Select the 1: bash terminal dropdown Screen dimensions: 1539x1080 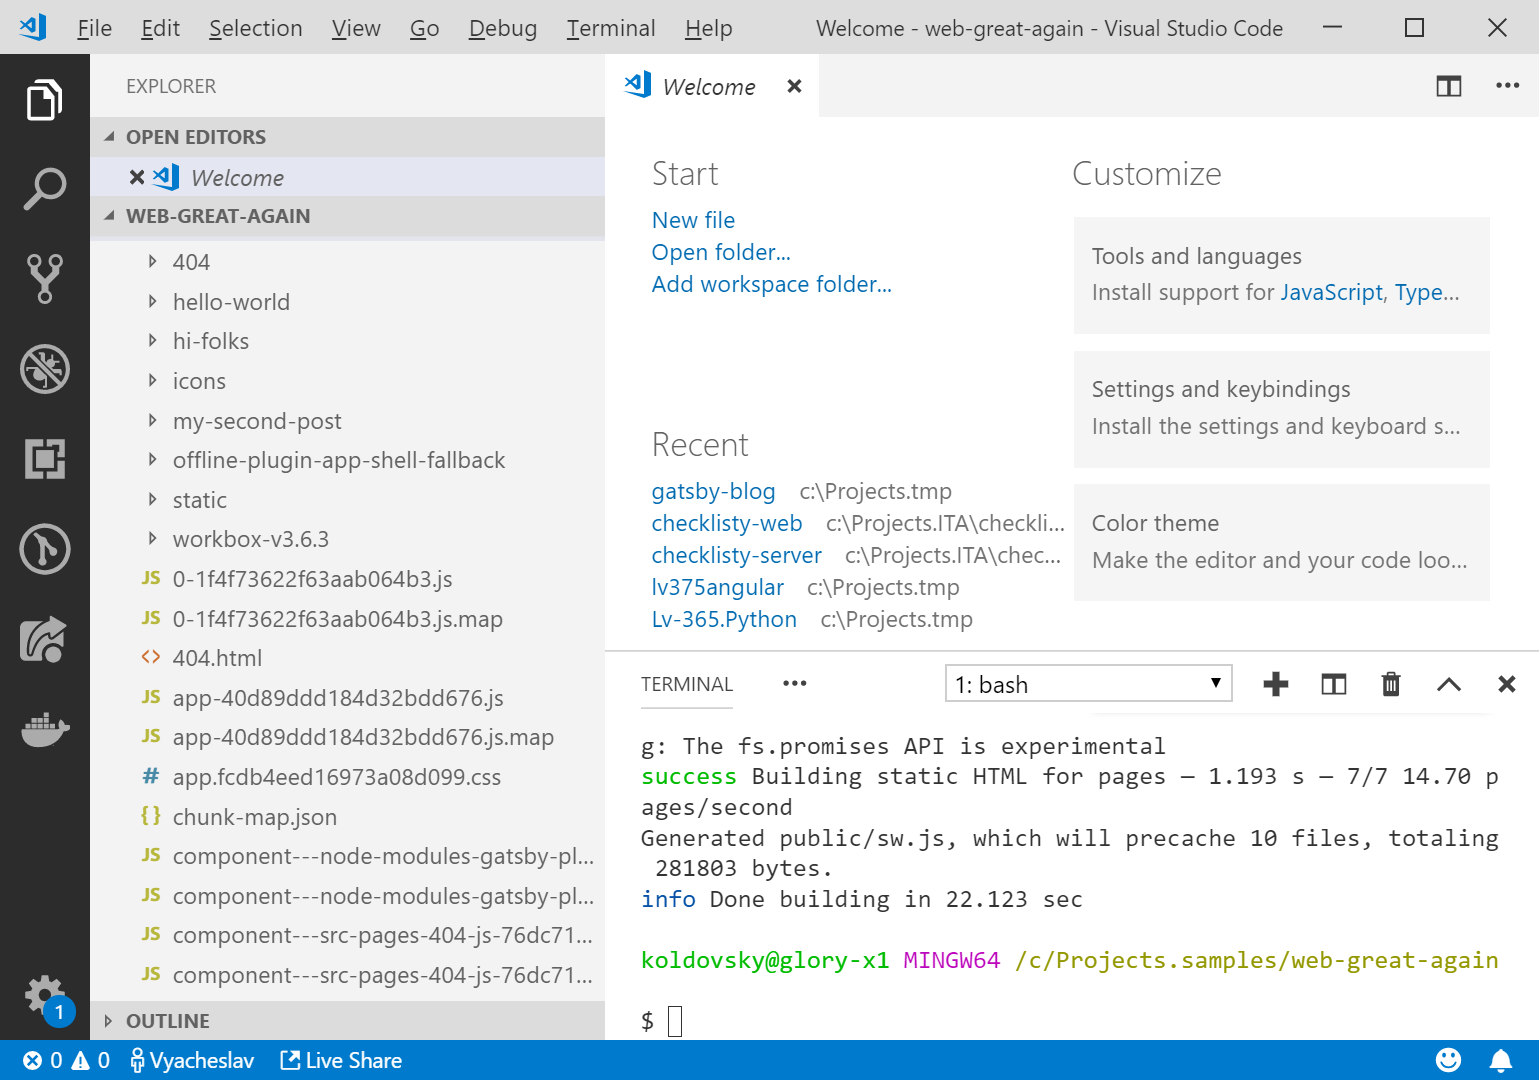(x=1088, y=684)
